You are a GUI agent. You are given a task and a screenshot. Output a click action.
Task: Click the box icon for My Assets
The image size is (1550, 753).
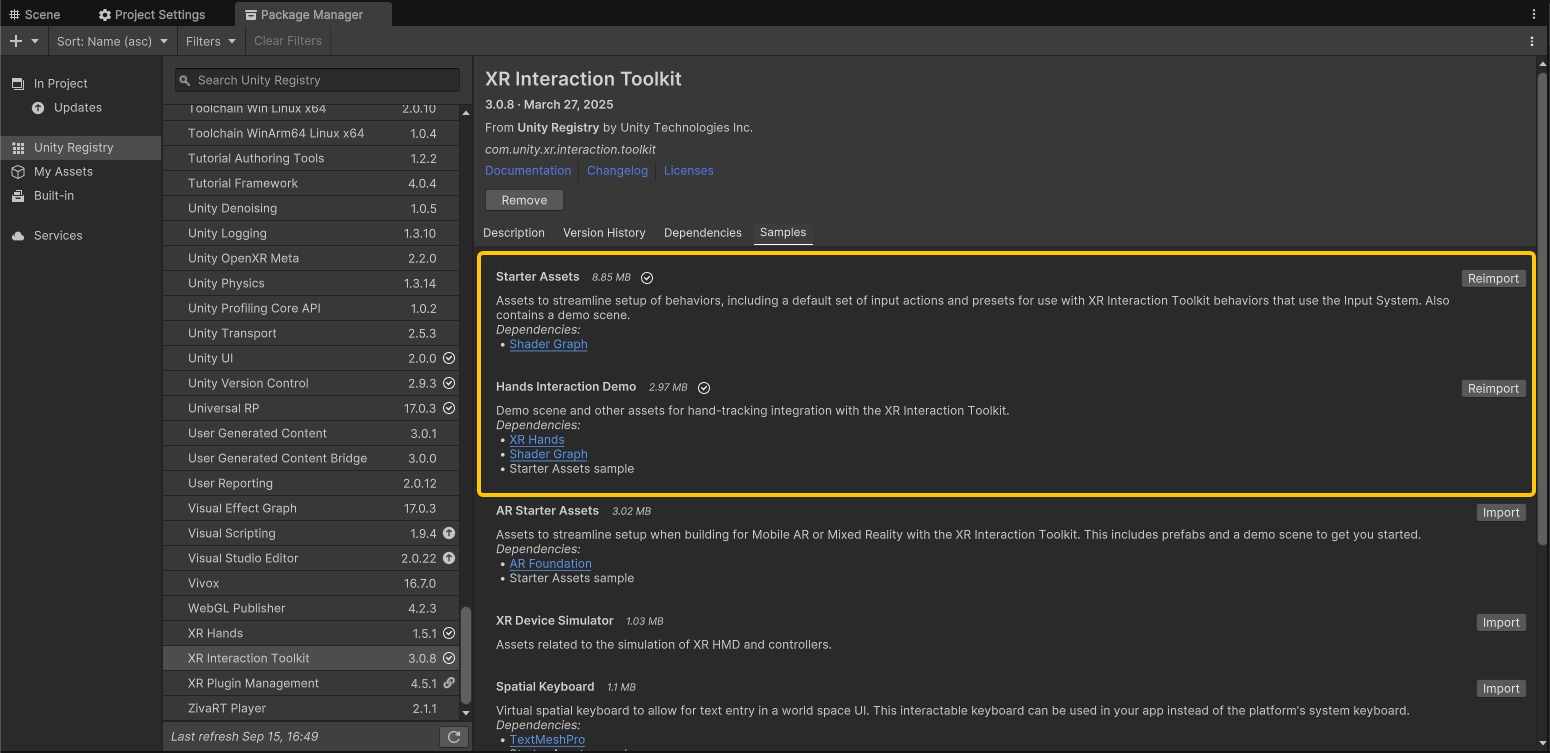click(17, 172)
